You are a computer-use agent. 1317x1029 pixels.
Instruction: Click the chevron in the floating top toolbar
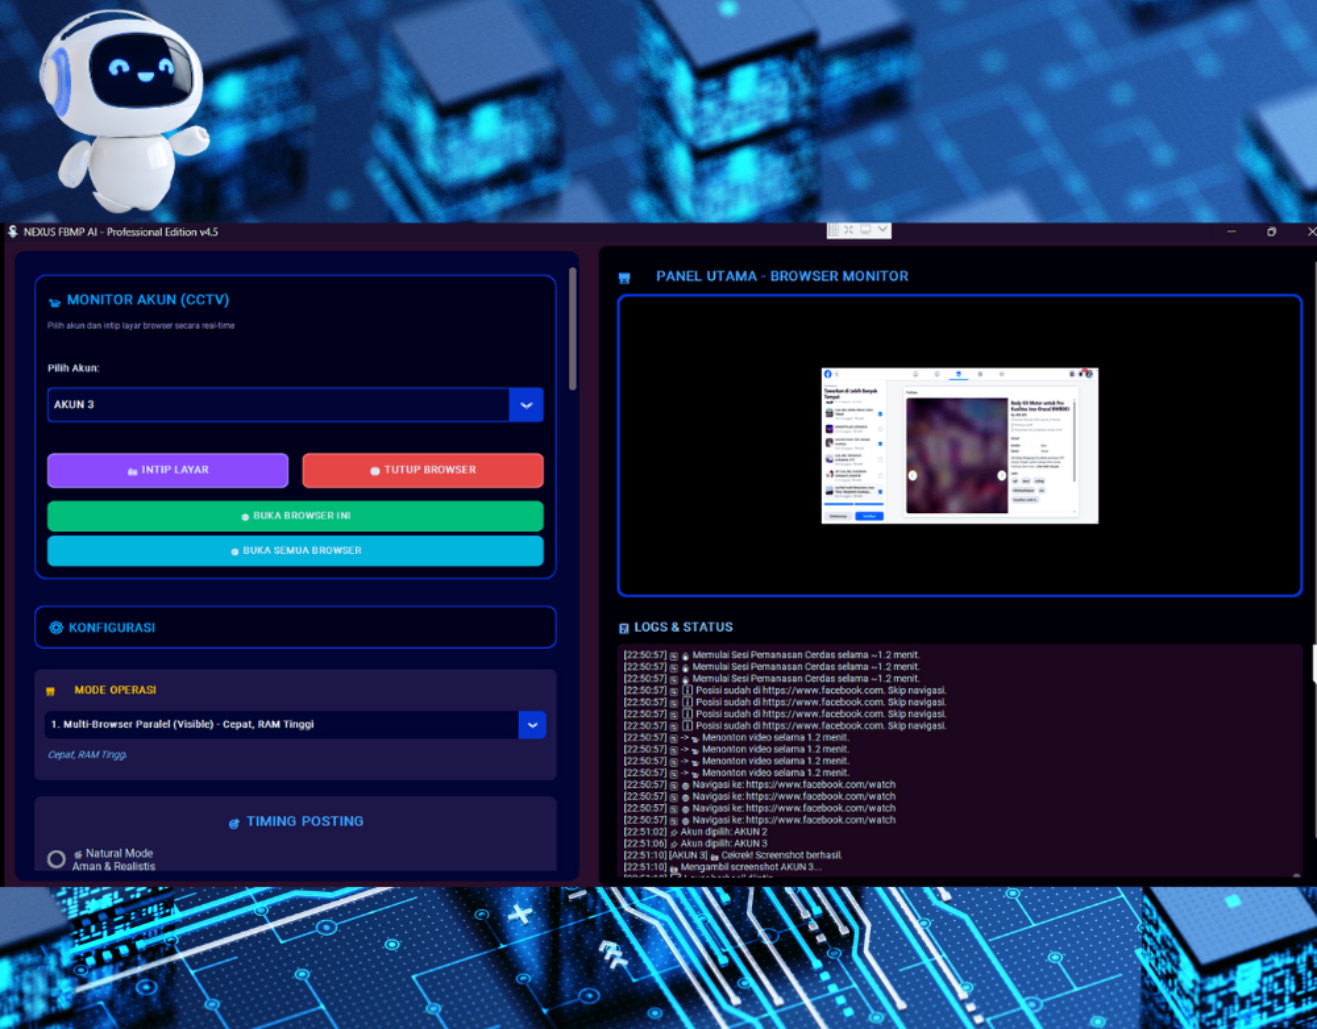tap(882, 230)
